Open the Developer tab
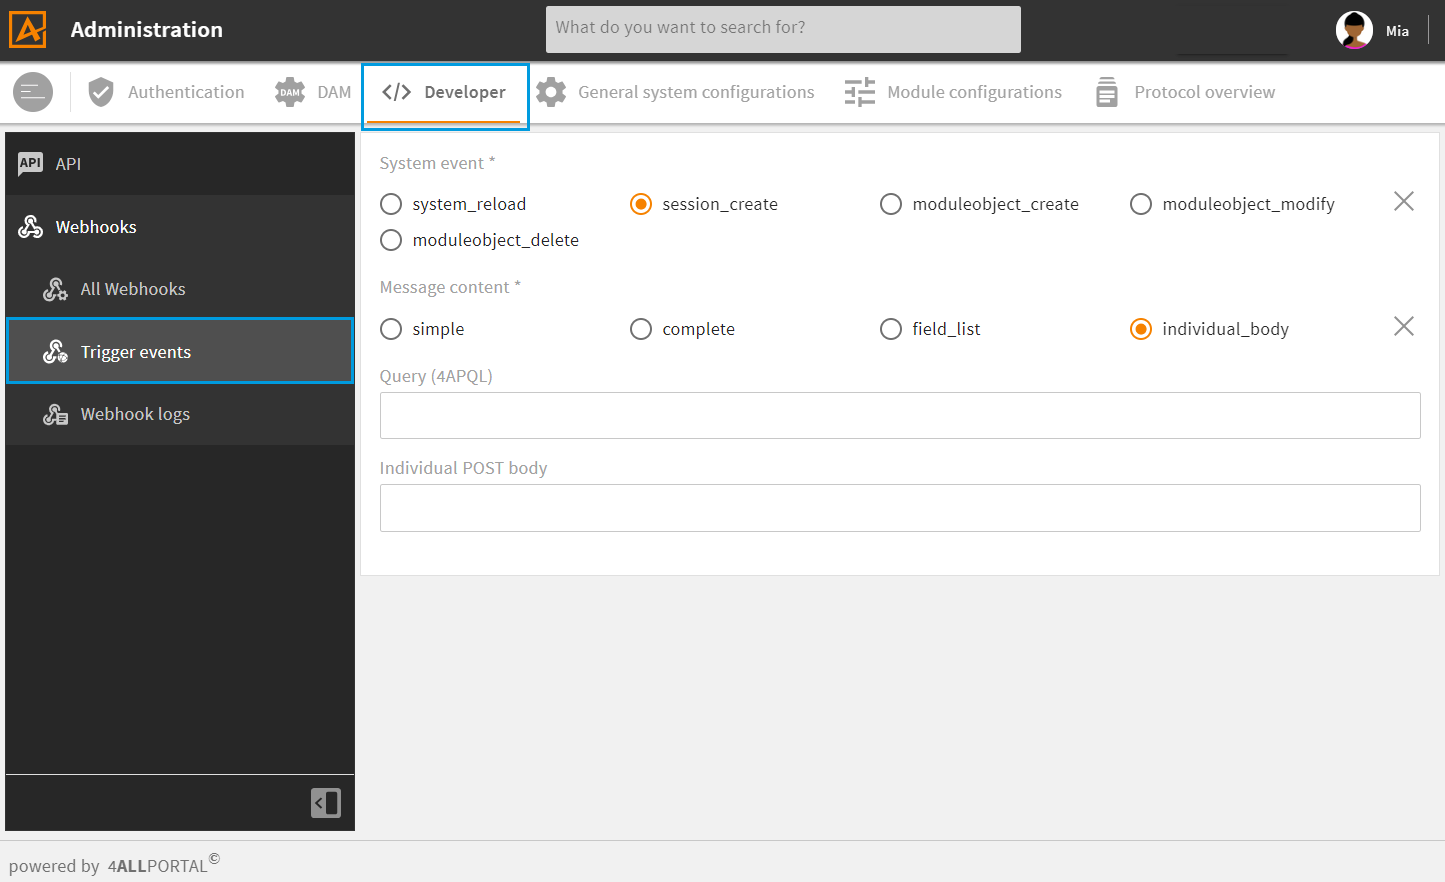This screenshot has width=1445, height=882. pyautogui.click(x=445, y=95)
